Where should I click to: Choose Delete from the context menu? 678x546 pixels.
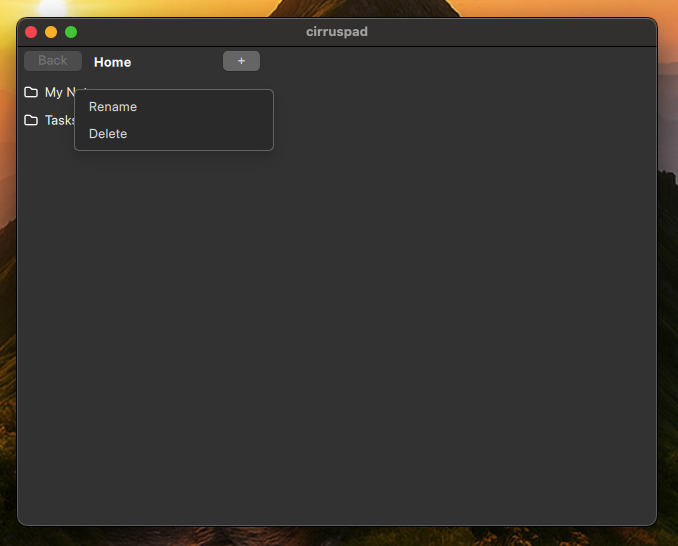[108, 134]
